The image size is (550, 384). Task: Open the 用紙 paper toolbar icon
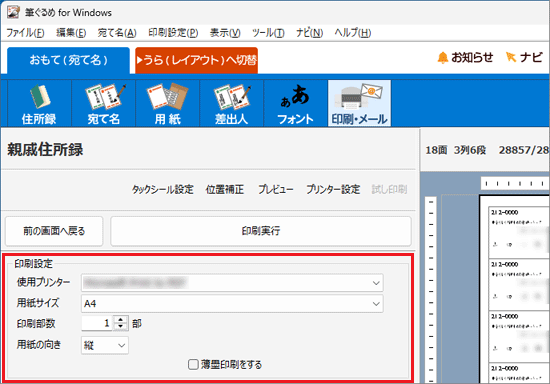point(168,103)
